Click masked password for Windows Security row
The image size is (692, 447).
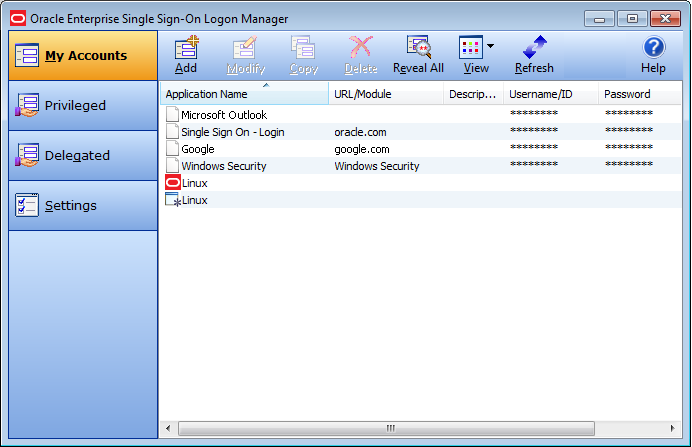[x=629, y=164]
